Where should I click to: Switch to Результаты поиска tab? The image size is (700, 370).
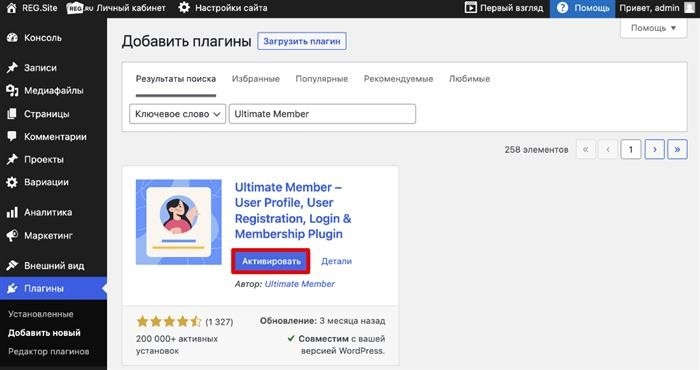point(176,79)
